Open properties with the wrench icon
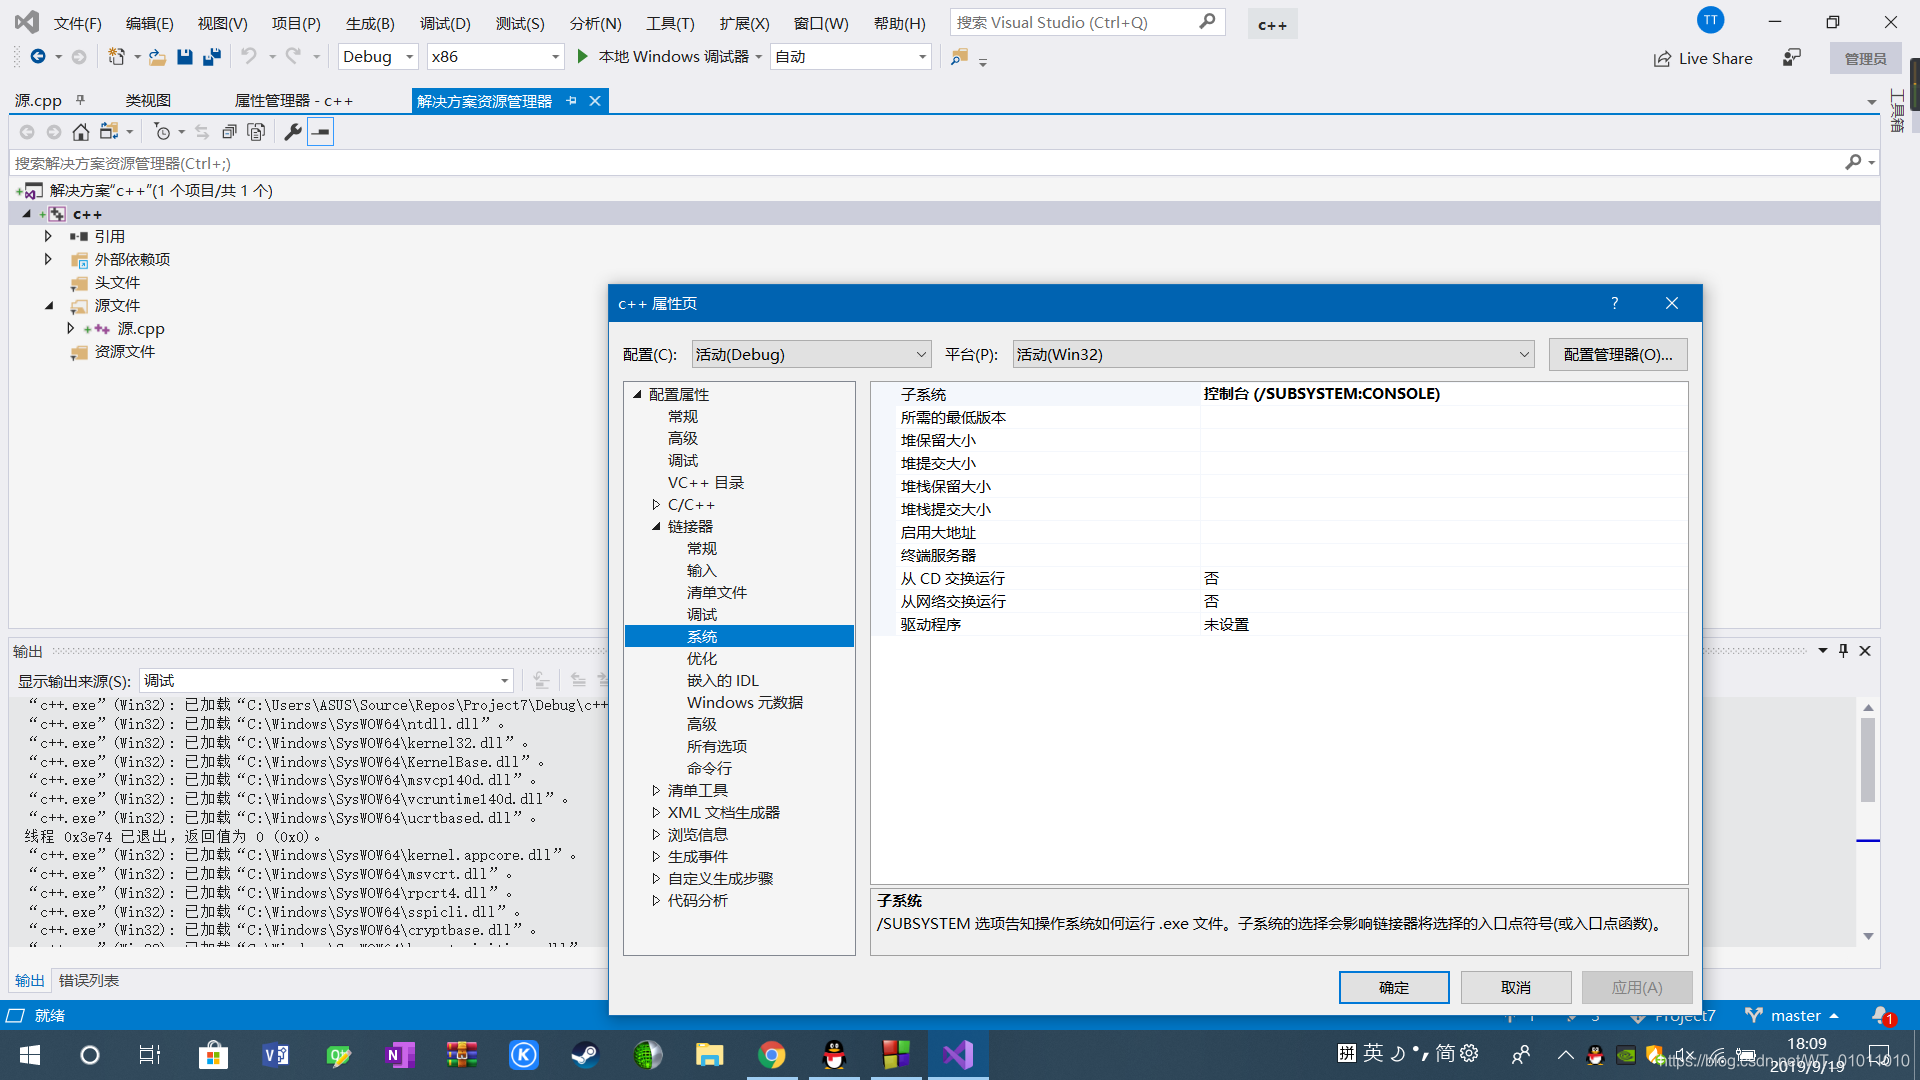 pyautogui.click(x=293, y=132)
